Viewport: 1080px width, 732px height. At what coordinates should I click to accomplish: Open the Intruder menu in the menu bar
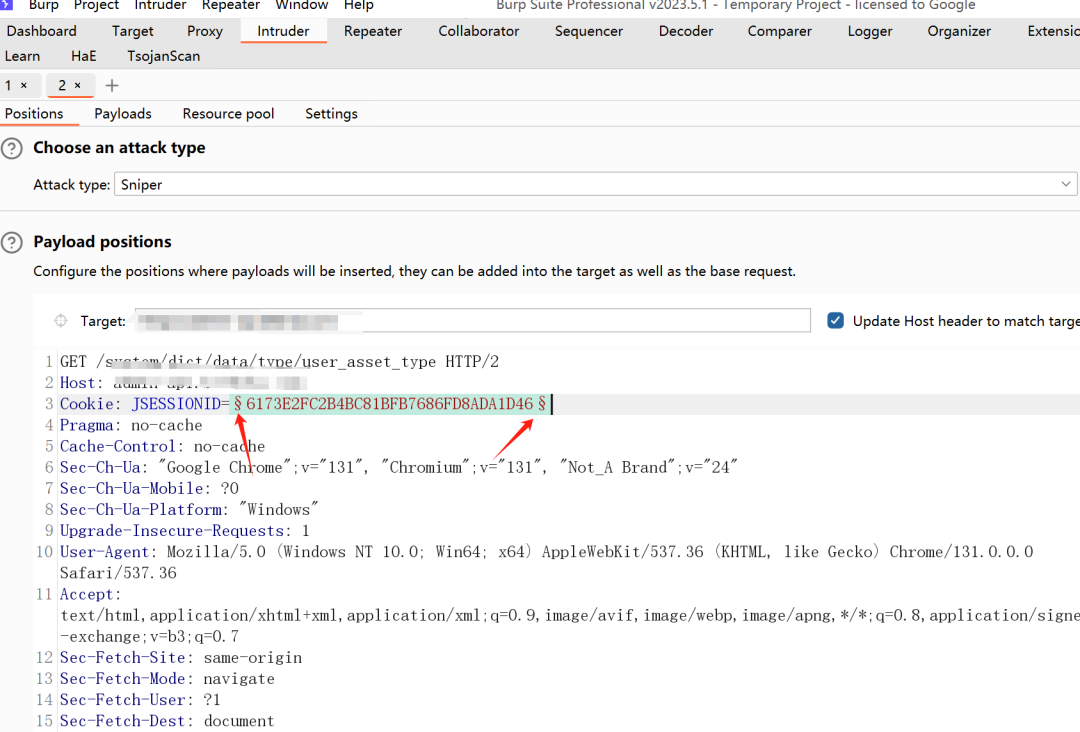tap(160, 5)
